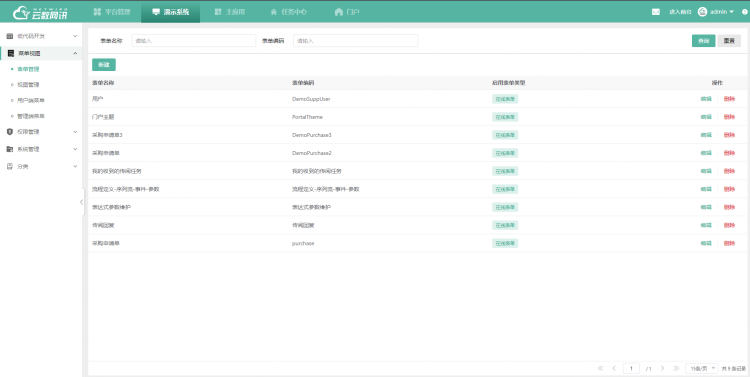Click the 分类 sidebar icon
This screenshot has width=750, height=377.
[x=10, y=166]
